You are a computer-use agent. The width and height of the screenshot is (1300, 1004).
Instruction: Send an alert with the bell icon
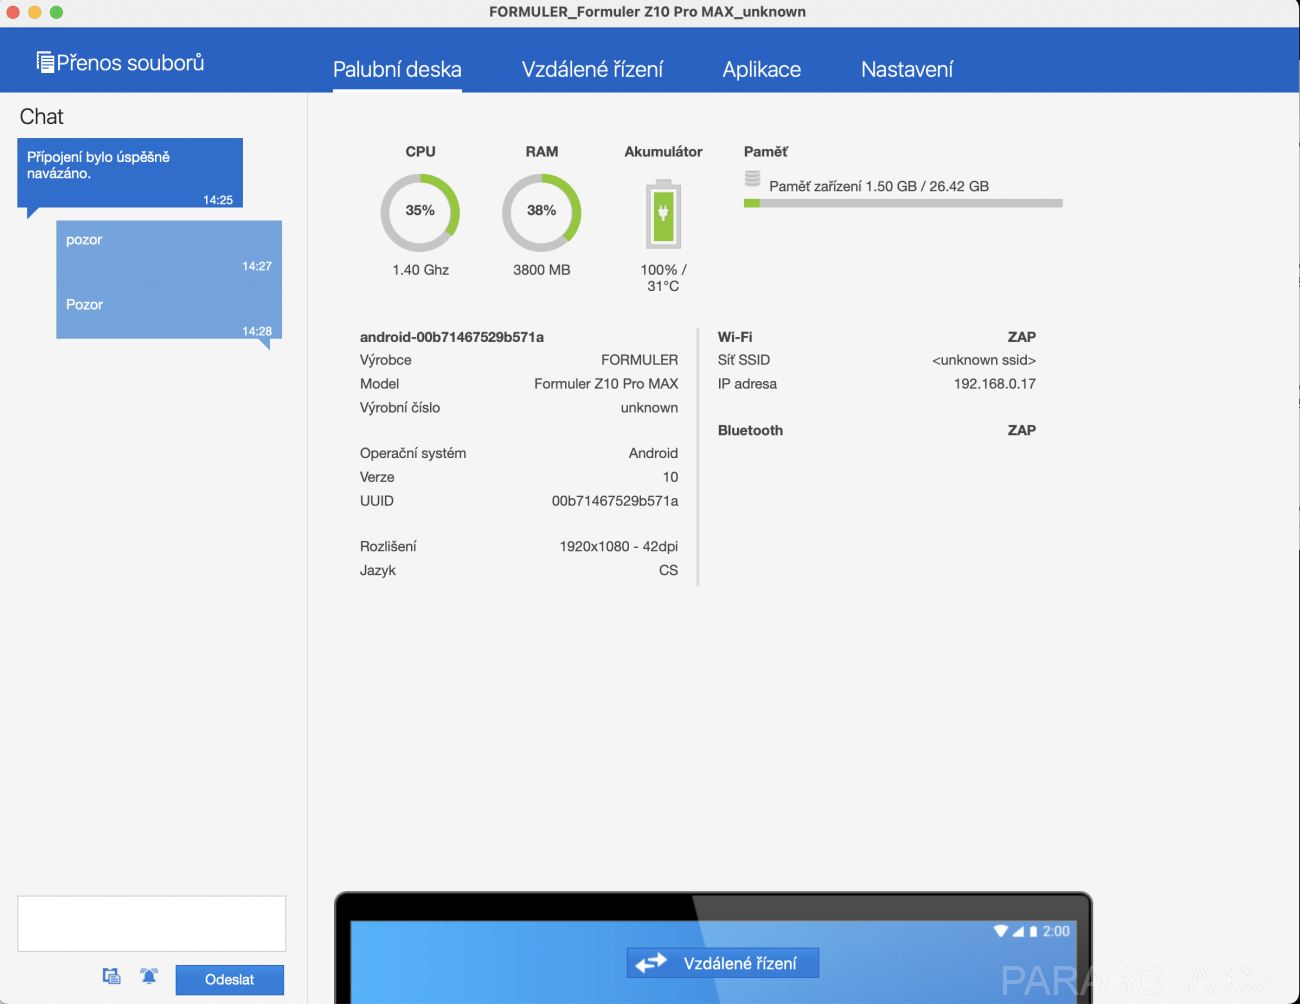[x=149, y=976]
